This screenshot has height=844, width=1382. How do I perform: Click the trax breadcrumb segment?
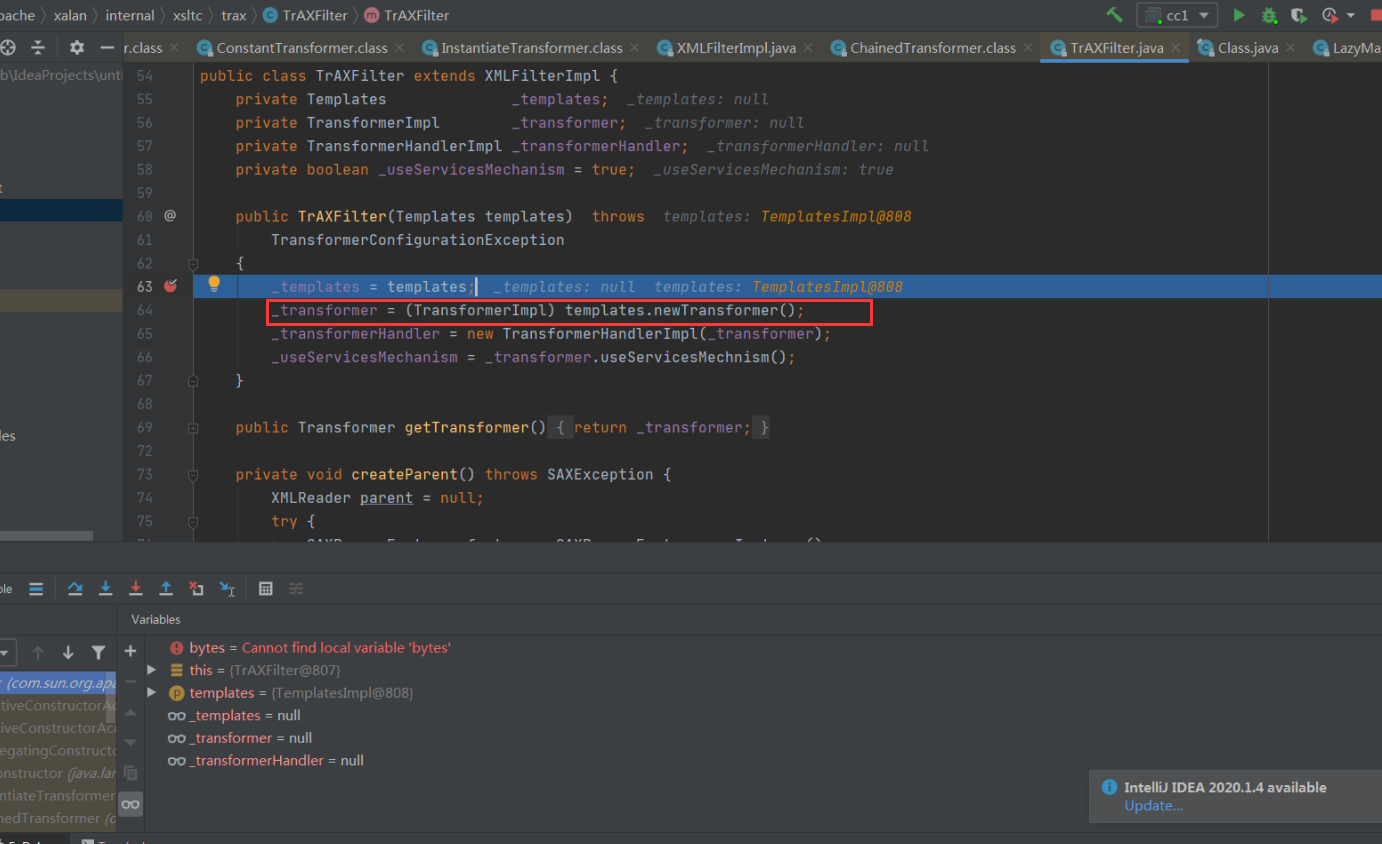point(233,15)
